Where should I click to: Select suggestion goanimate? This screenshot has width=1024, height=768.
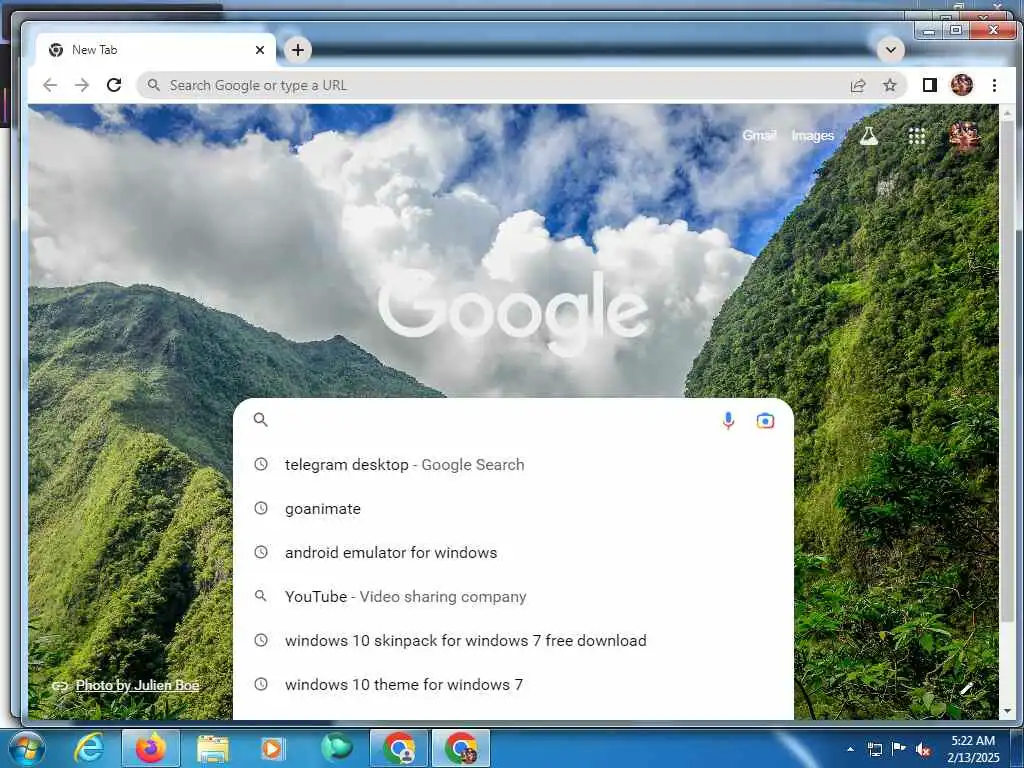pyautogui.click(x=514, y=508)
